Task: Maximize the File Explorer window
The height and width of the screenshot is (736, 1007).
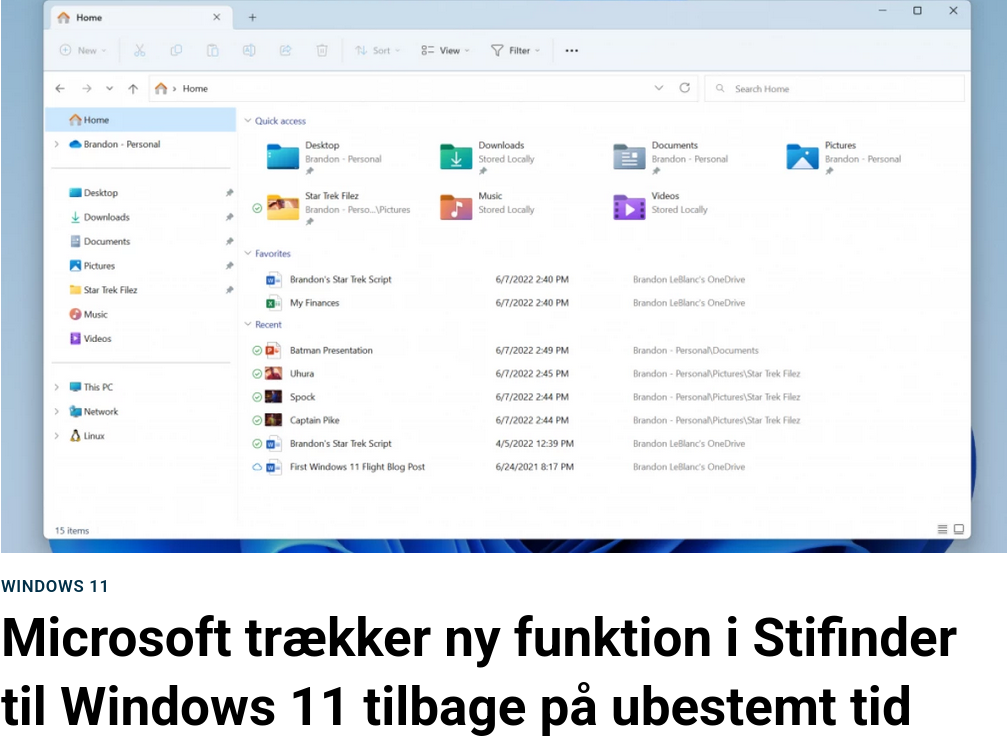Action: tap(917, 10)
